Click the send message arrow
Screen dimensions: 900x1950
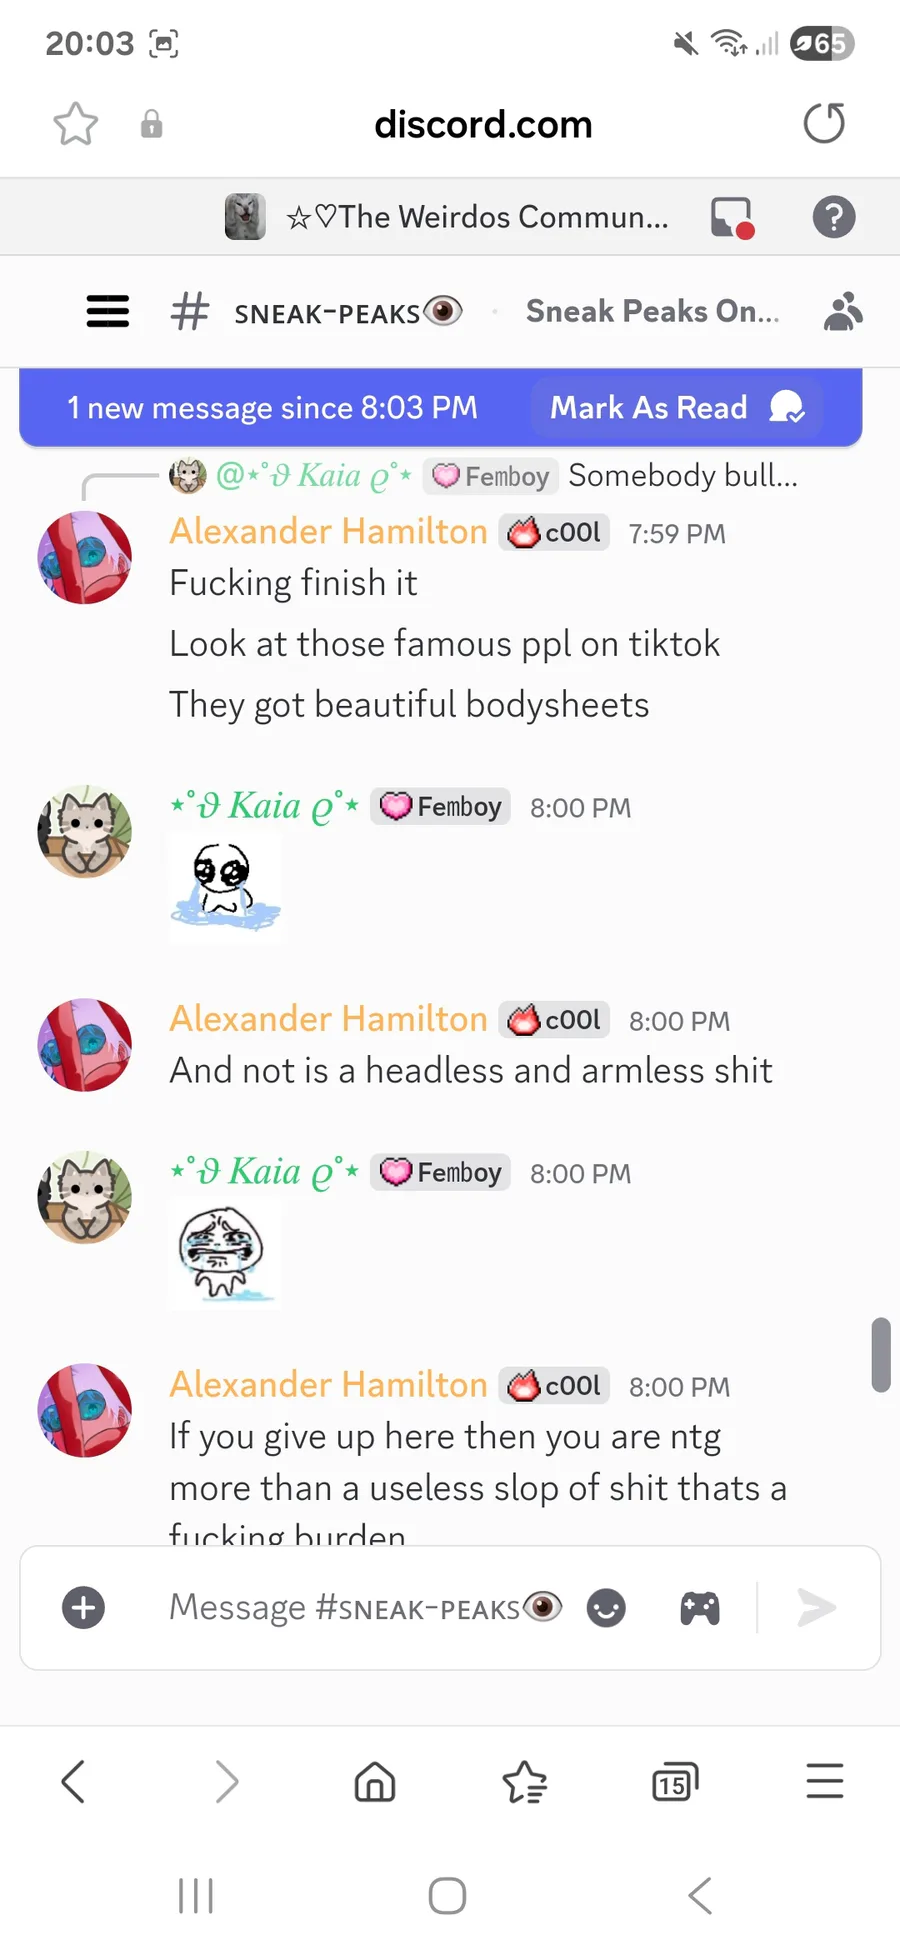(816, 1608)
